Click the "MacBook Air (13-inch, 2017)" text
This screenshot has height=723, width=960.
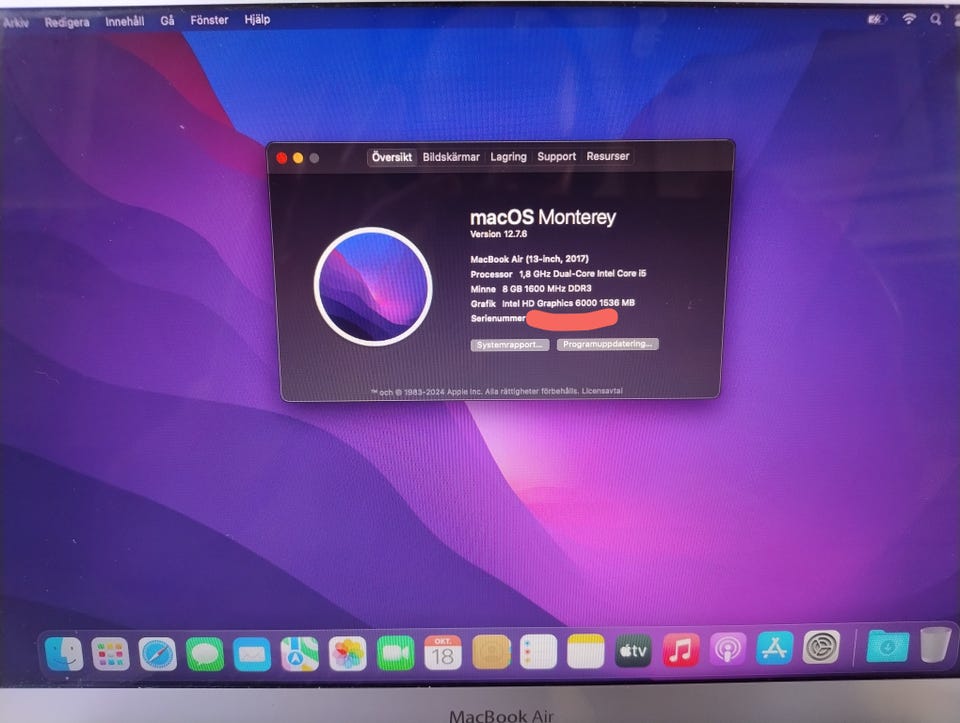click(530, 259)
